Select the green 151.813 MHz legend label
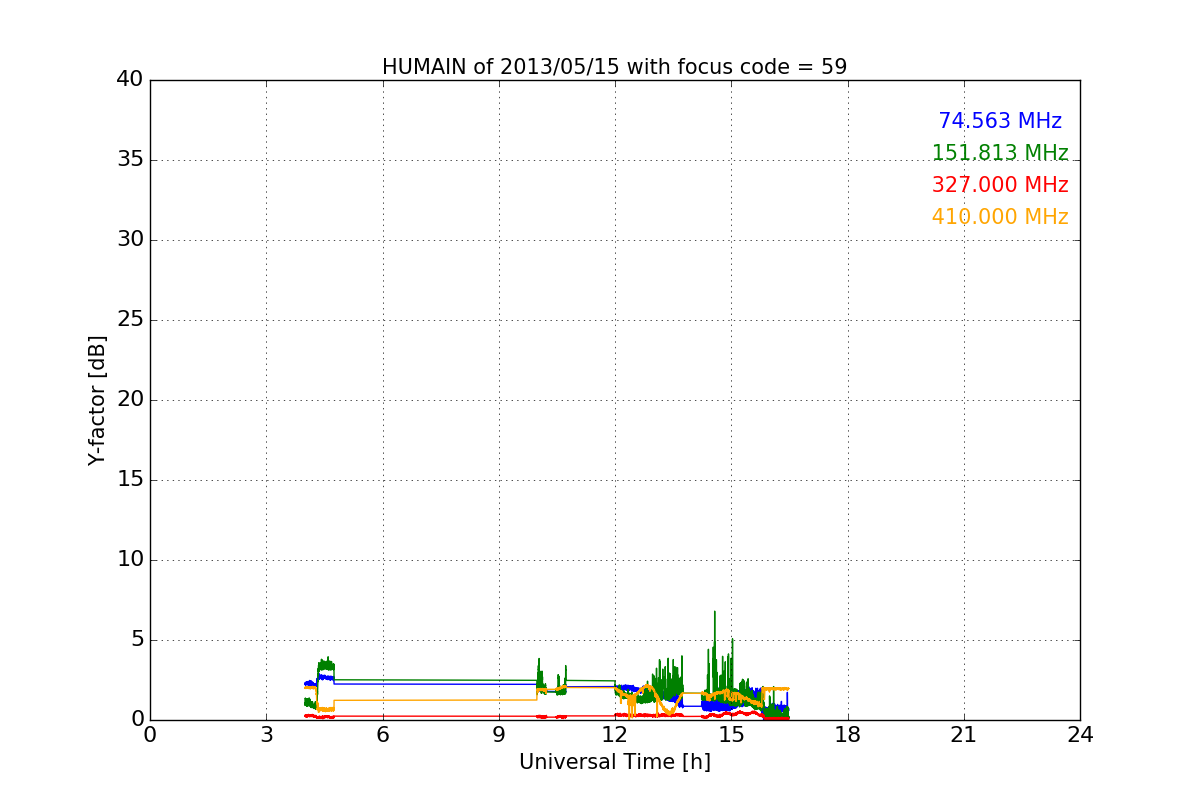1200x800 pixels. point(1000,153)
